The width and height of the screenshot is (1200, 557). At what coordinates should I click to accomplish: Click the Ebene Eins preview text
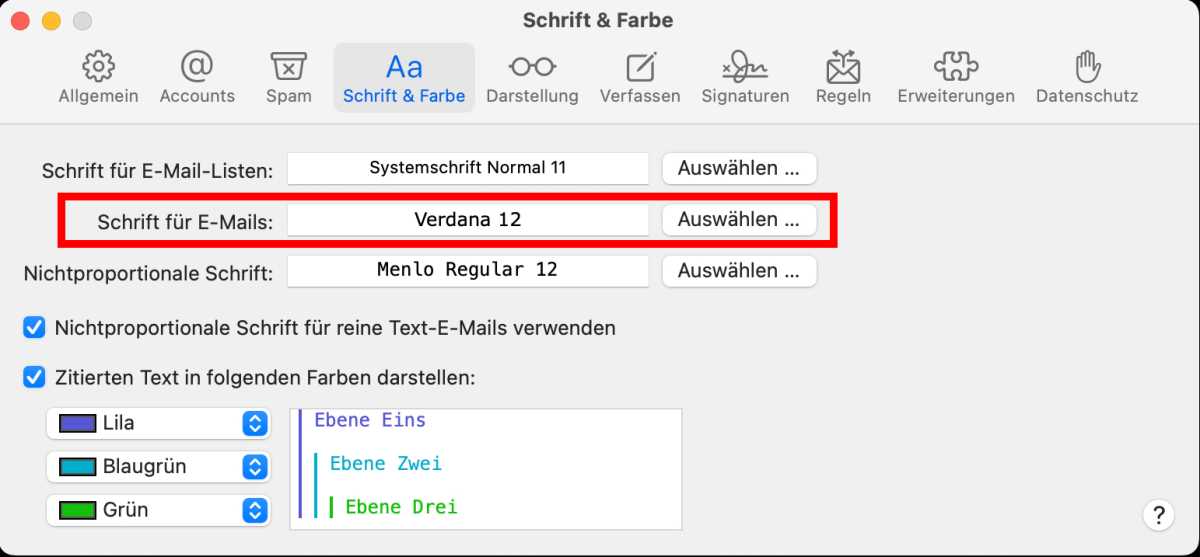click(370, 420)
